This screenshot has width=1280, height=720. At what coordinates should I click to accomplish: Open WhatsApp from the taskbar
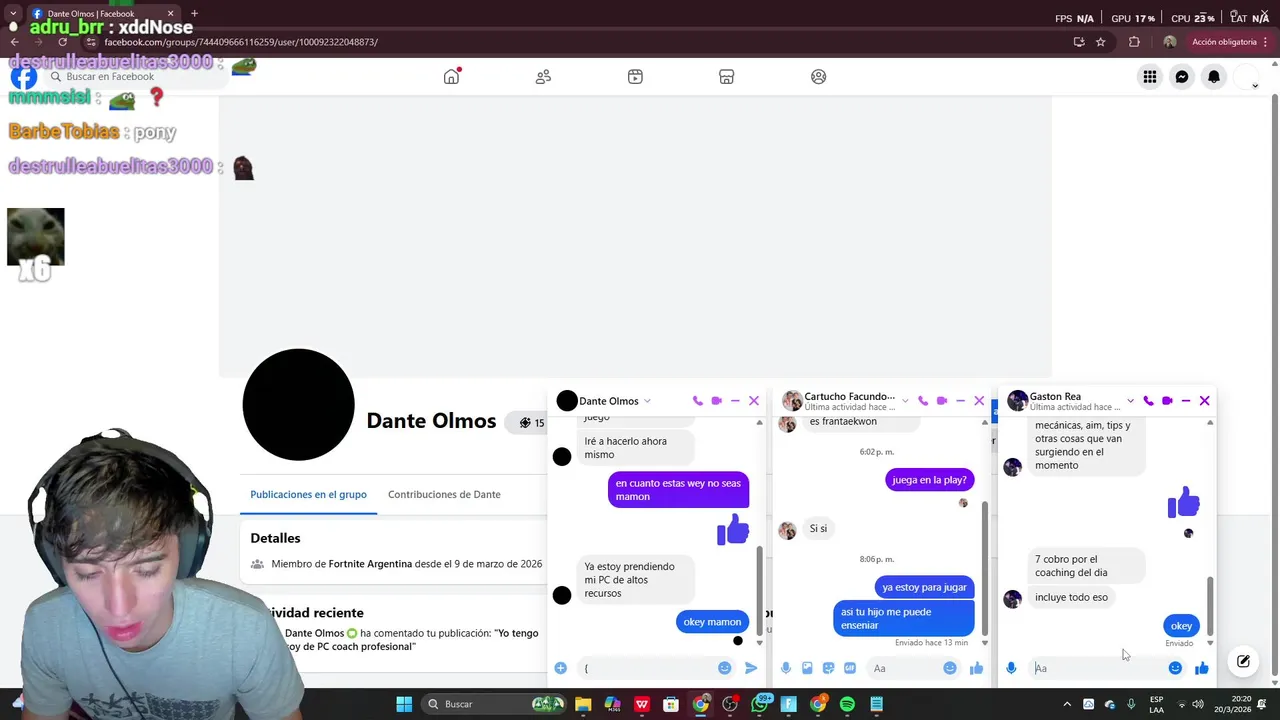(760, 704)
